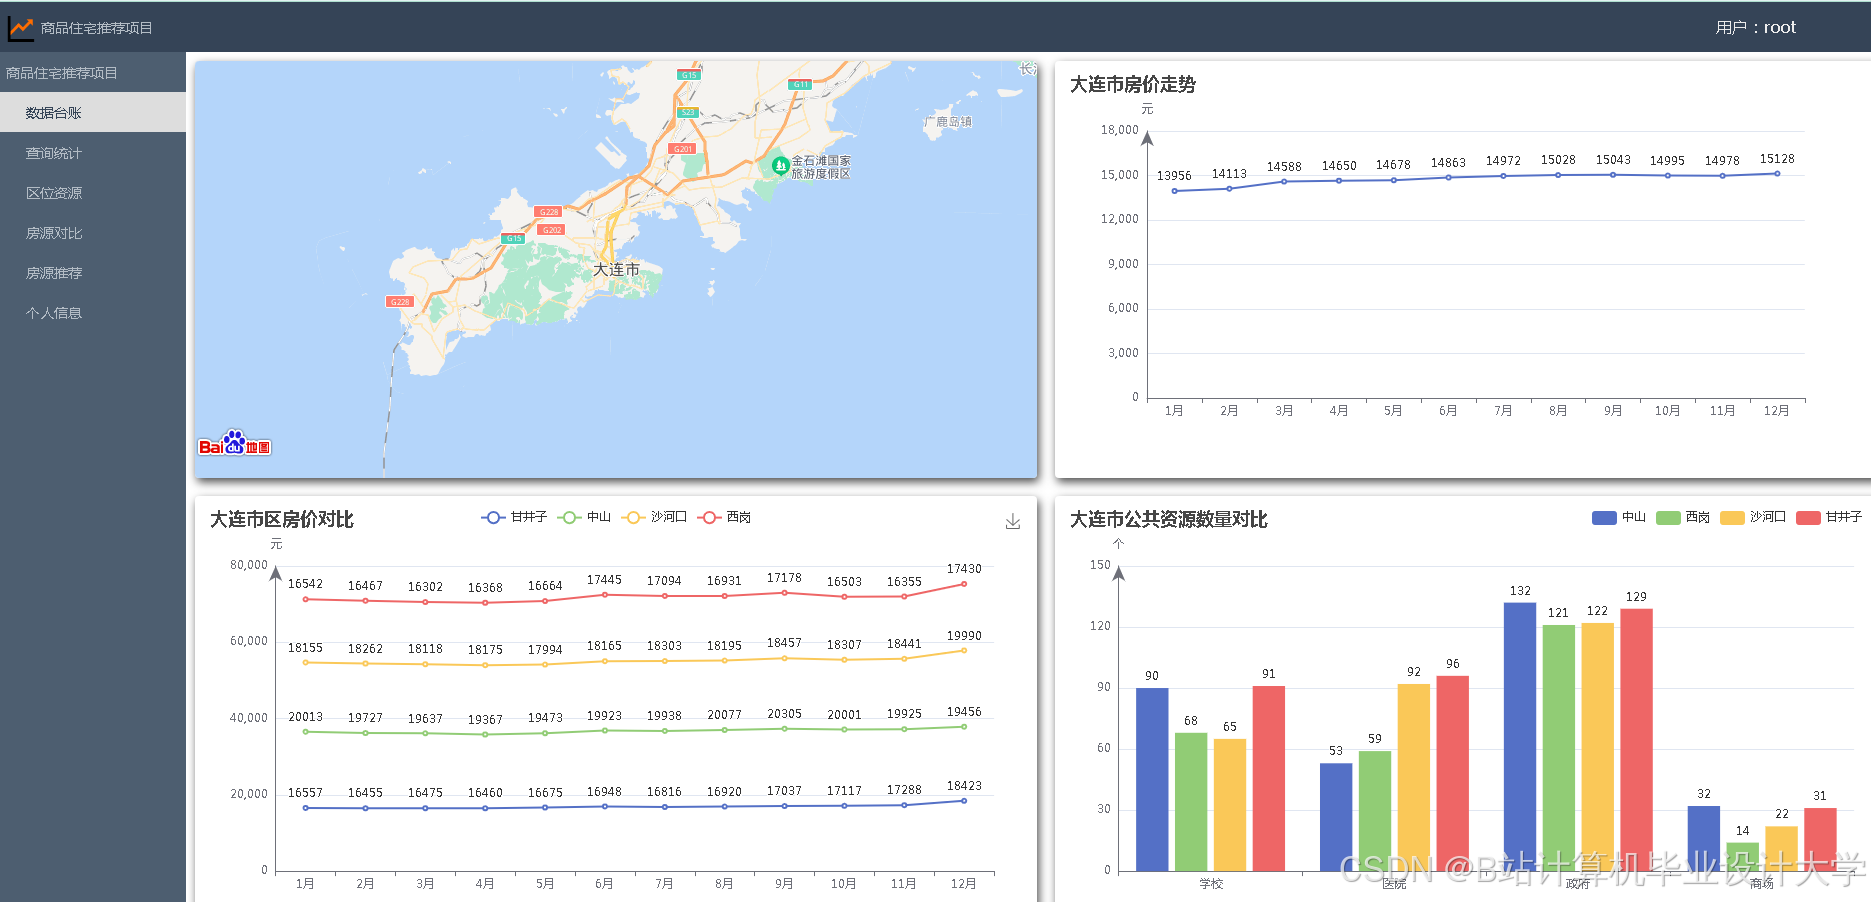Click the red 政府 bar labeled 129
1871x902 pixels.
pyautogui.click(x=1636, y=740)
